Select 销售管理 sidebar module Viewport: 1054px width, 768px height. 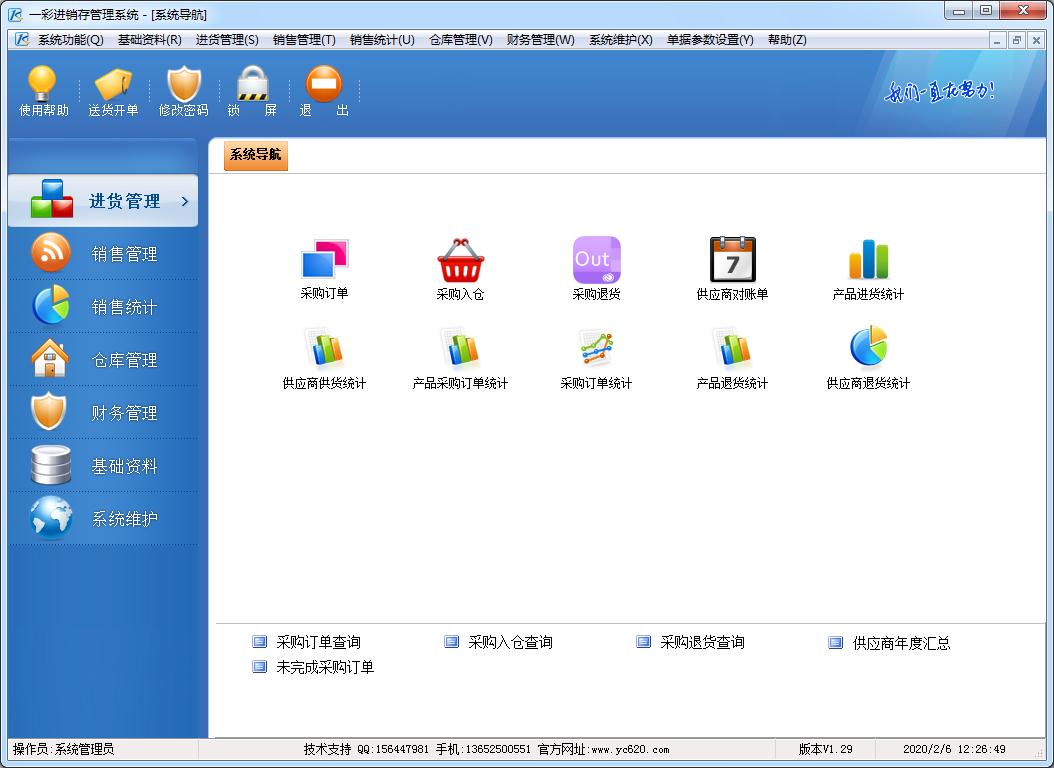tap(103, 253)
